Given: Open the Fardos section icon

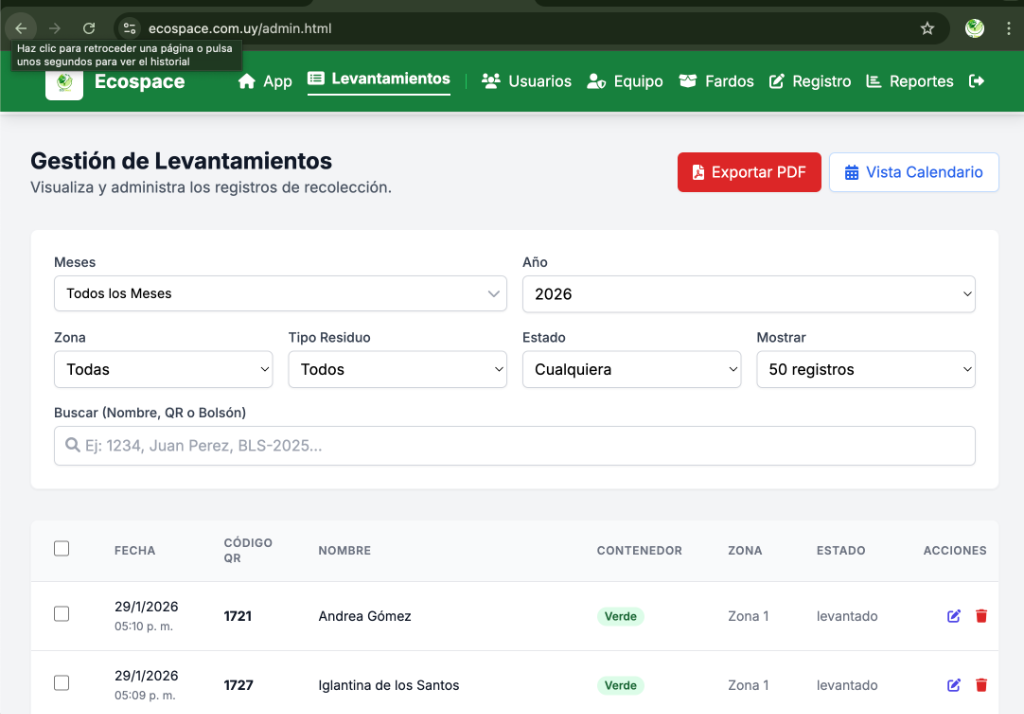Looking at the screenshot, I should (687, 81).
